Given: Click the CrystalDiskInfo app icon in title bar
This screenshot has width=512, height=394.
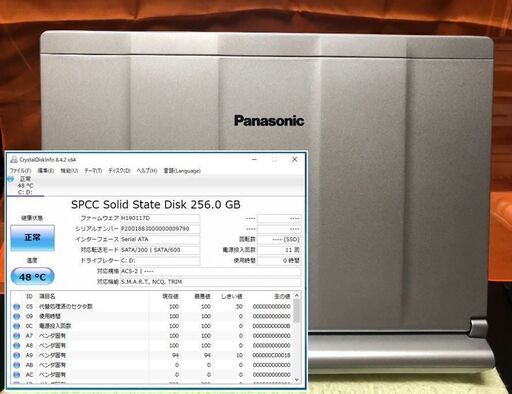Looking at the screenshot, I should click(14, 159).
